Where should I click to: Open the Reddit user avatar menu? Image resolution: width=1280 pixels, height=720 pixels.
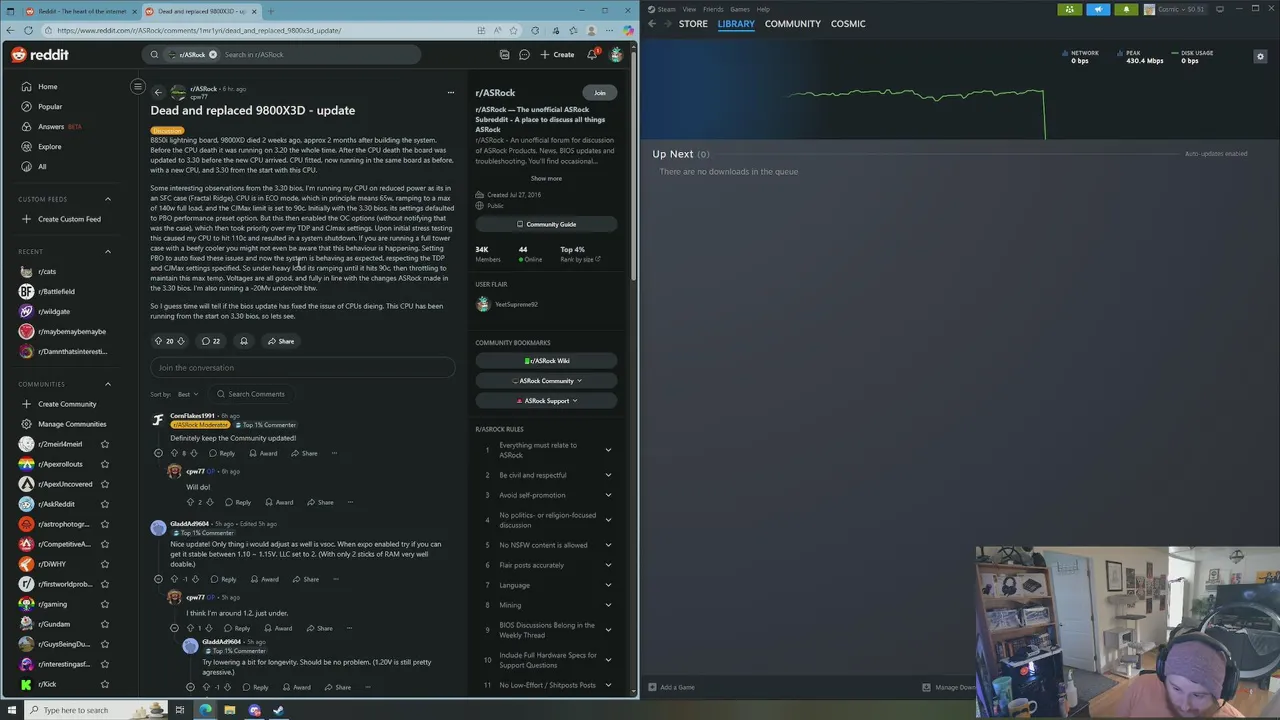(x=616, y=55)
